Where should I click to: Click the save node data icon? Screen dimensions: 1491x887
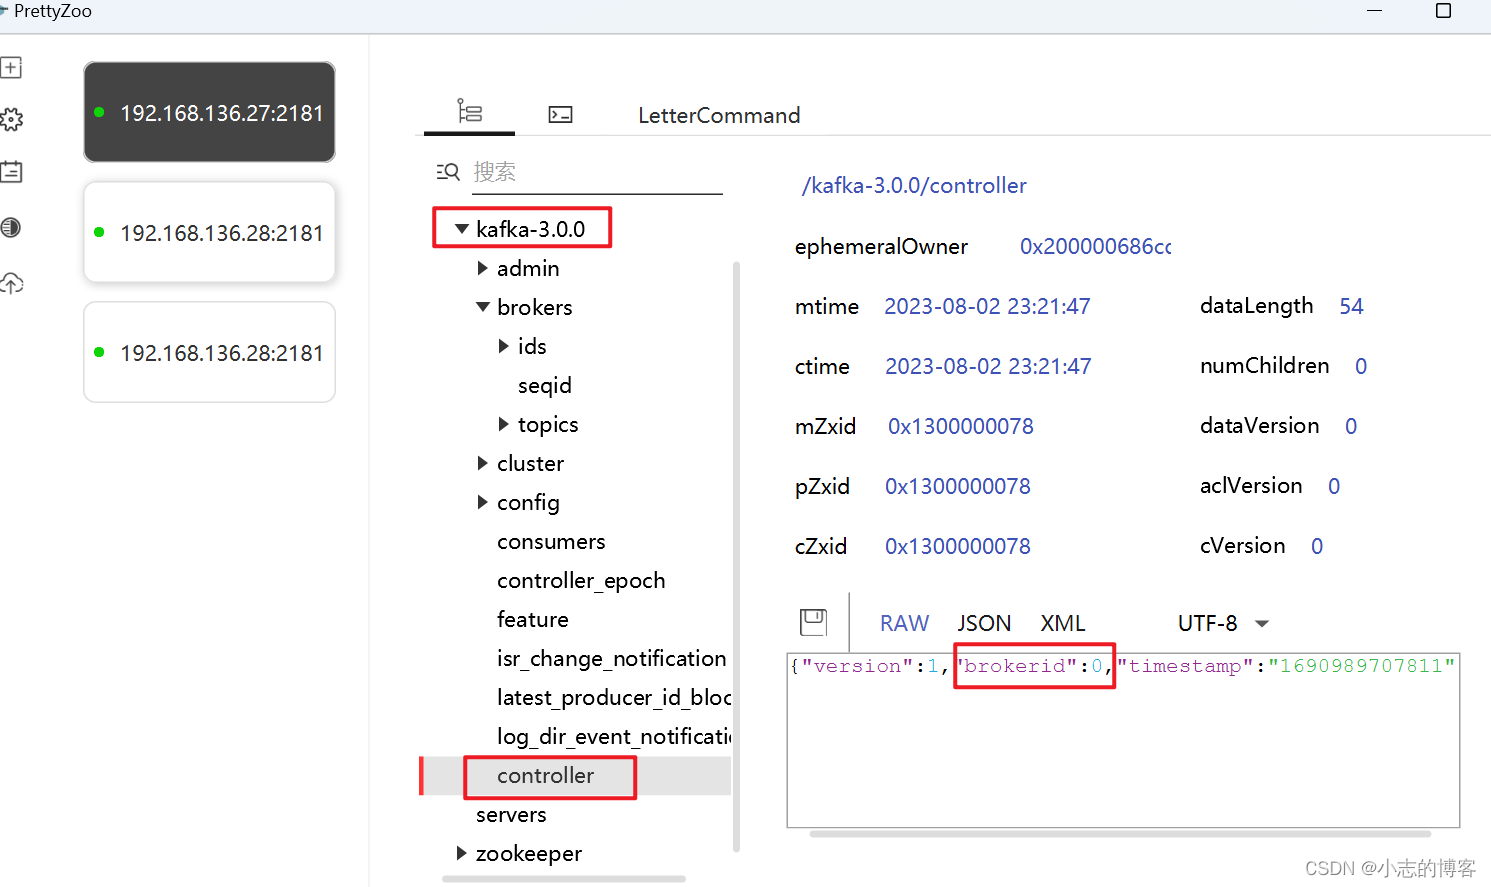[814, 622]
